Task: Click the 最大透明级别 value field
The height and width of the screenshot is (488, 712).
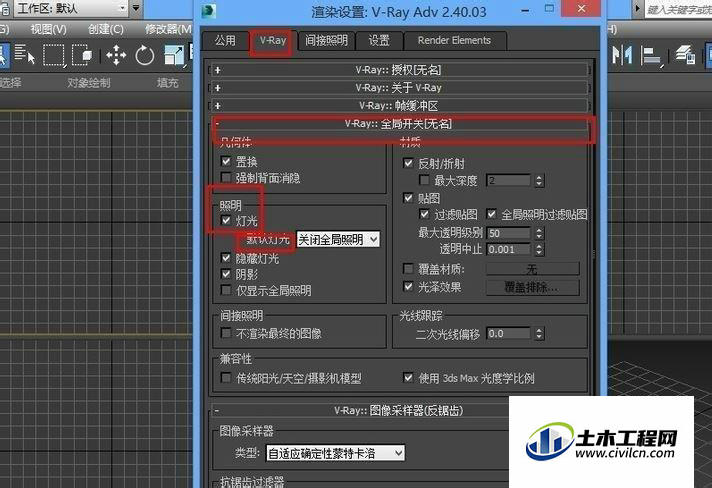Action: tap(508, 233)
